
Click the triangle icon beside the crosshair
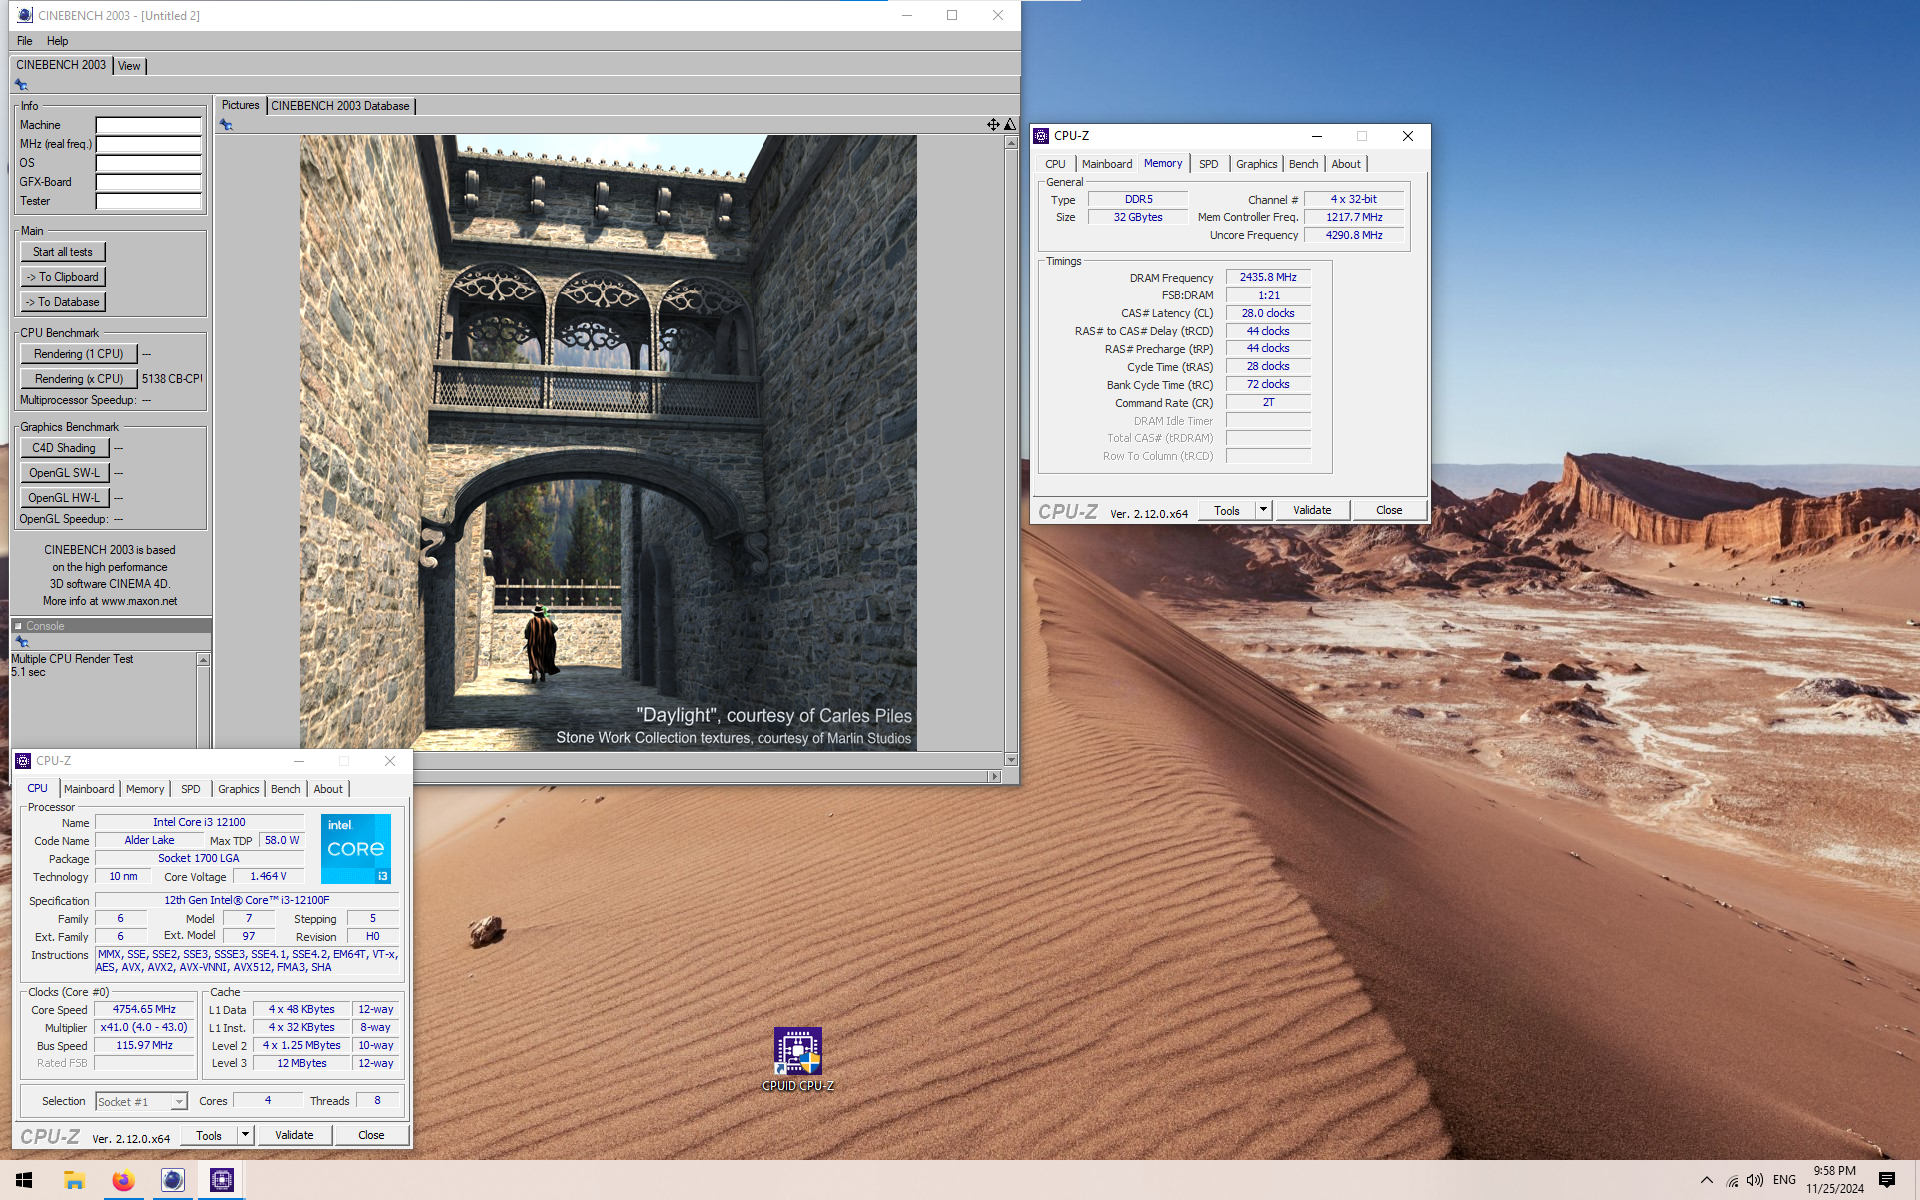click(x=1010, y=125)
